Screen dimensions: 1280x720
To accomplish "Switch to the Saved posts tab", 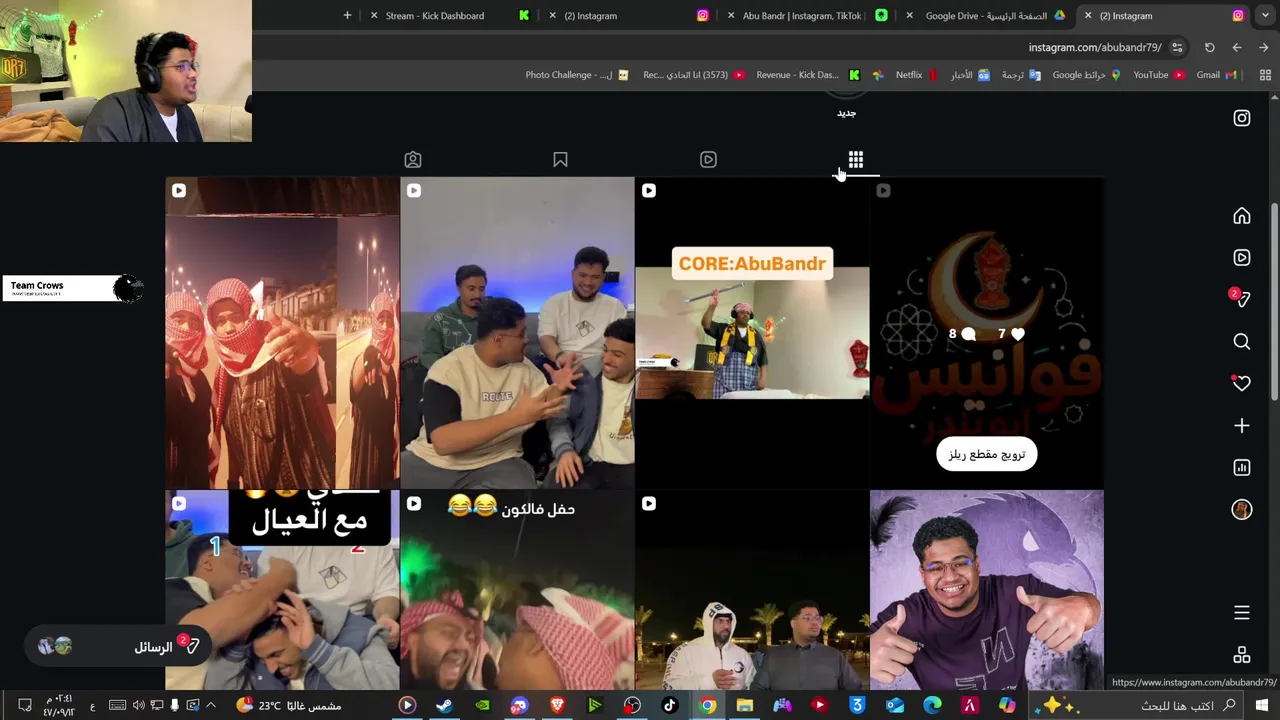I will 560,160.
